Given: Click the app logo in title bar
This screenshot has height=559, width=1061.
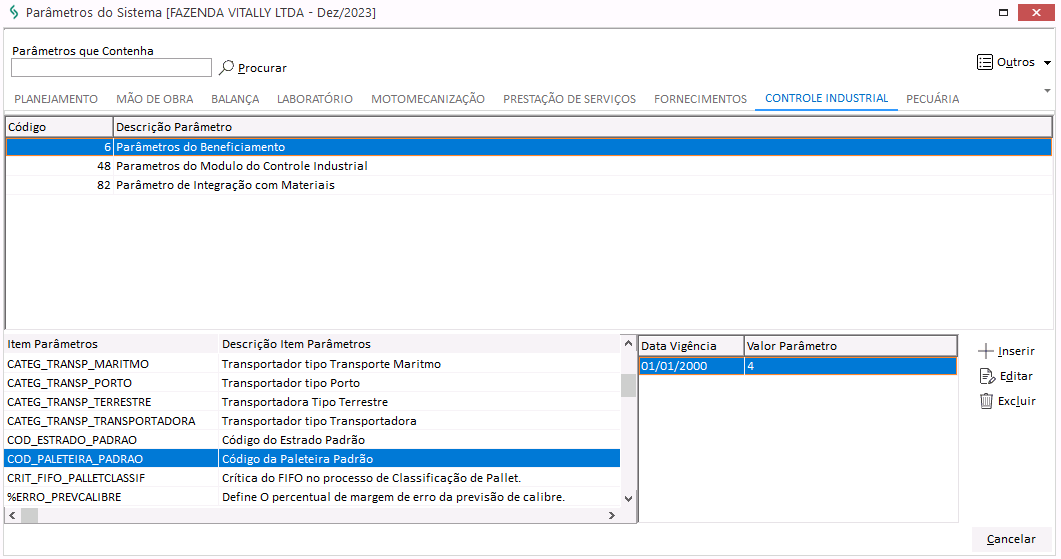Looking at the screenshot, I should [14, 12].
